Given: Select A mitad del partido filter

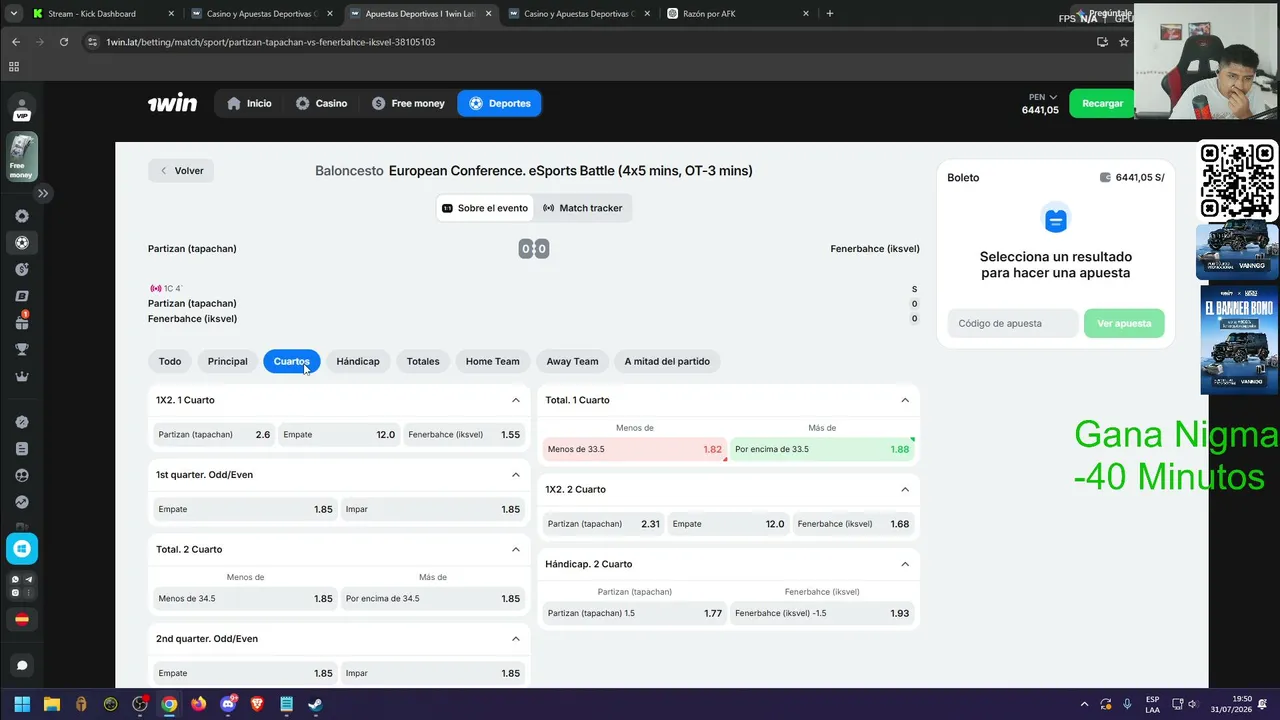Looking at the screenshot, I should [667, 361].
